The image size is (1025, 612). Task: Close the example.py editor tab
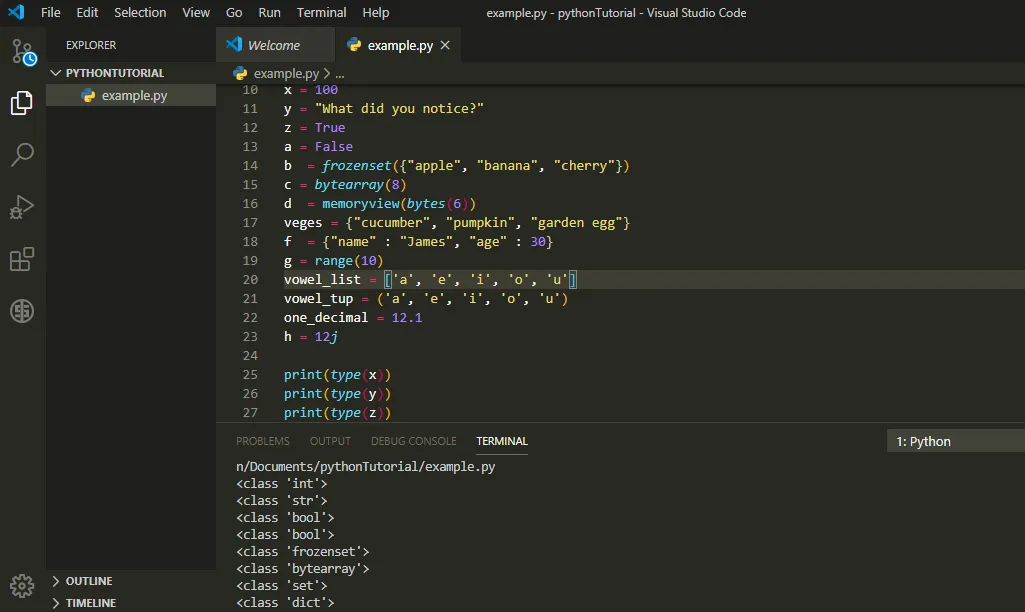pyautogui.click(x=445, y=45)
